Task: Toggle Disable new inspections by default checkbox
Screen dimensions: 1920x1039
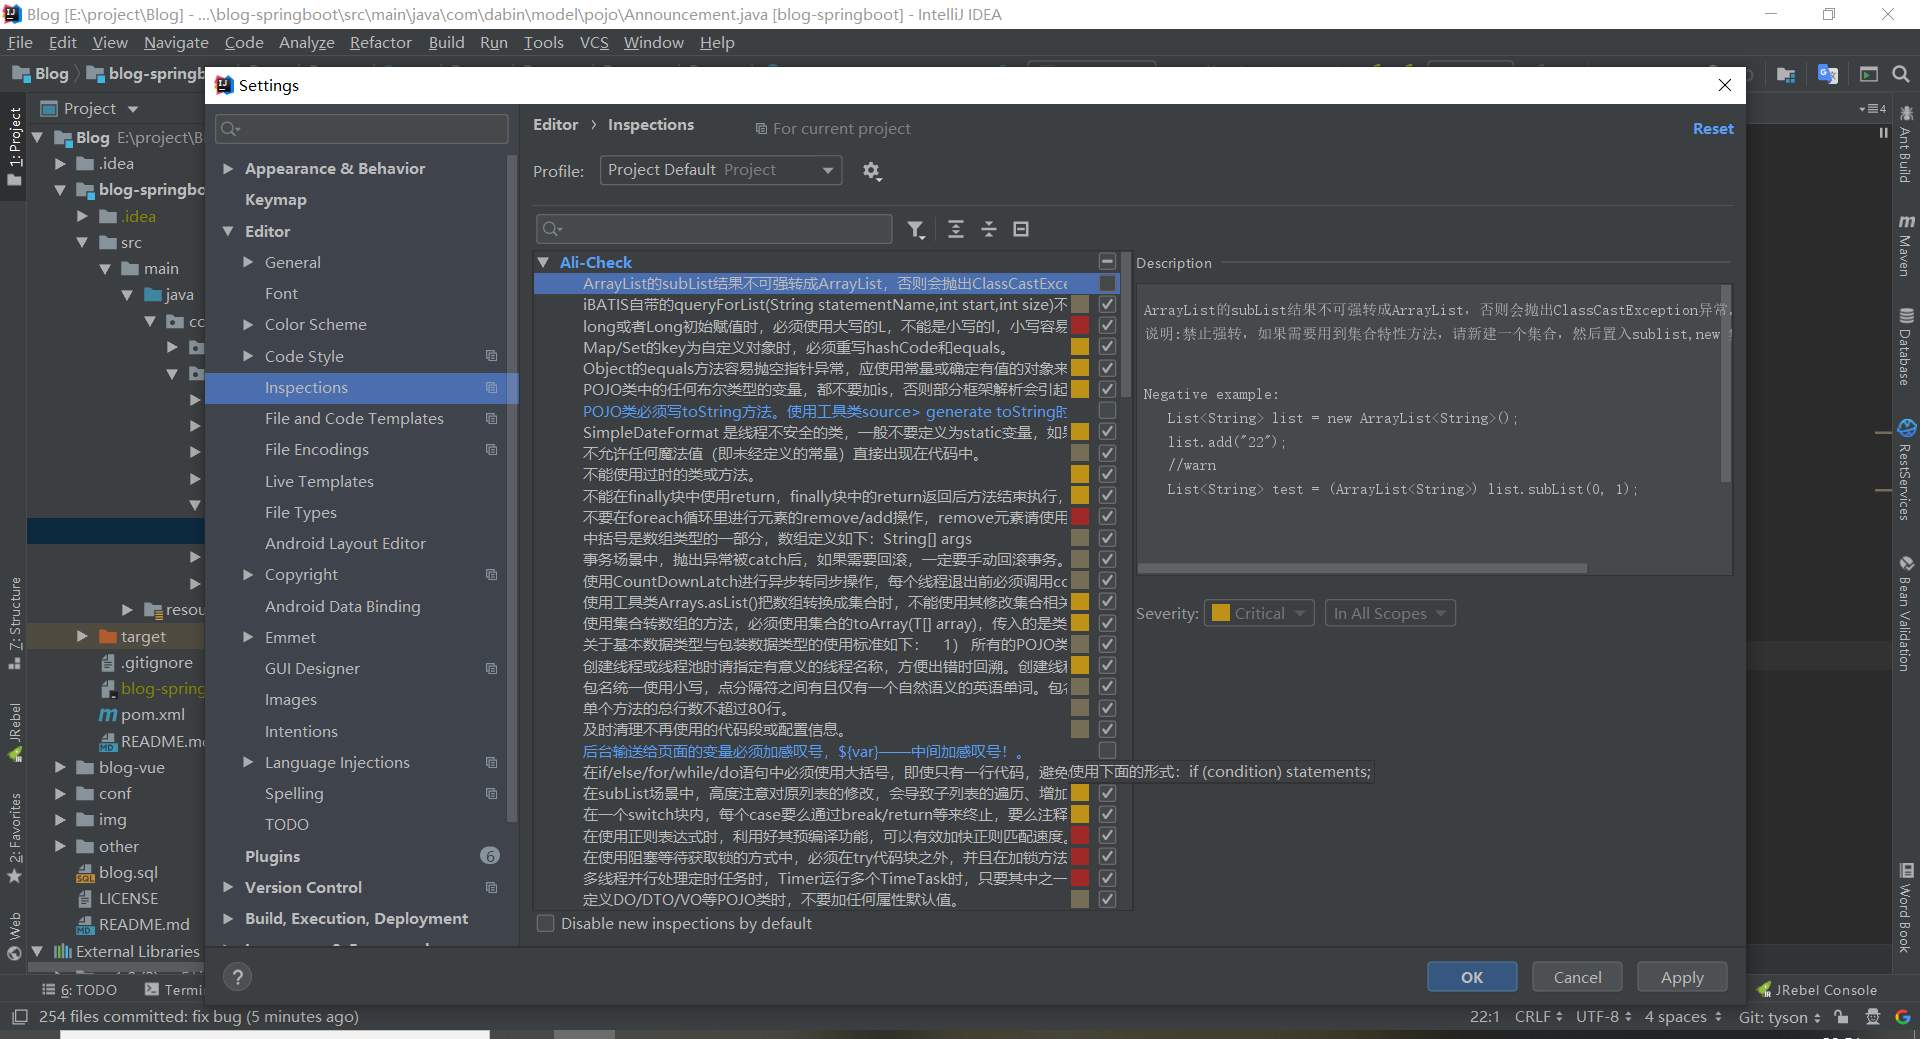Action: [x=546, y=924]
